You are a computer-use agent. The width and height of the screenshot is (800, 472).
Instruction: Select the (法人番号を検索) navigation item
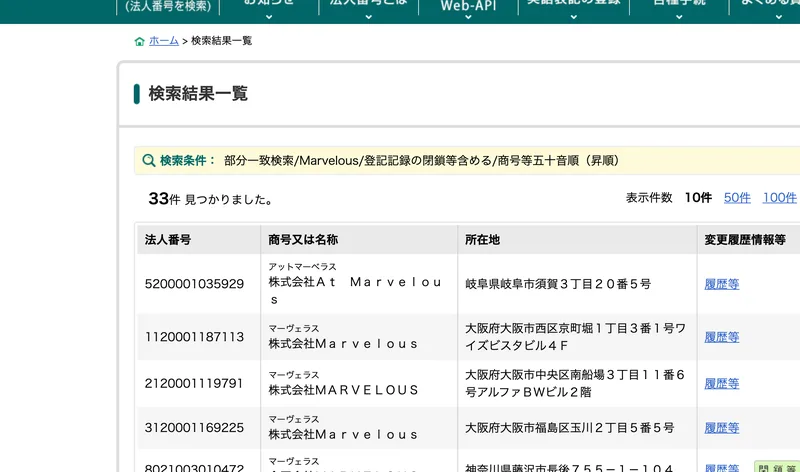coord(168,7)
